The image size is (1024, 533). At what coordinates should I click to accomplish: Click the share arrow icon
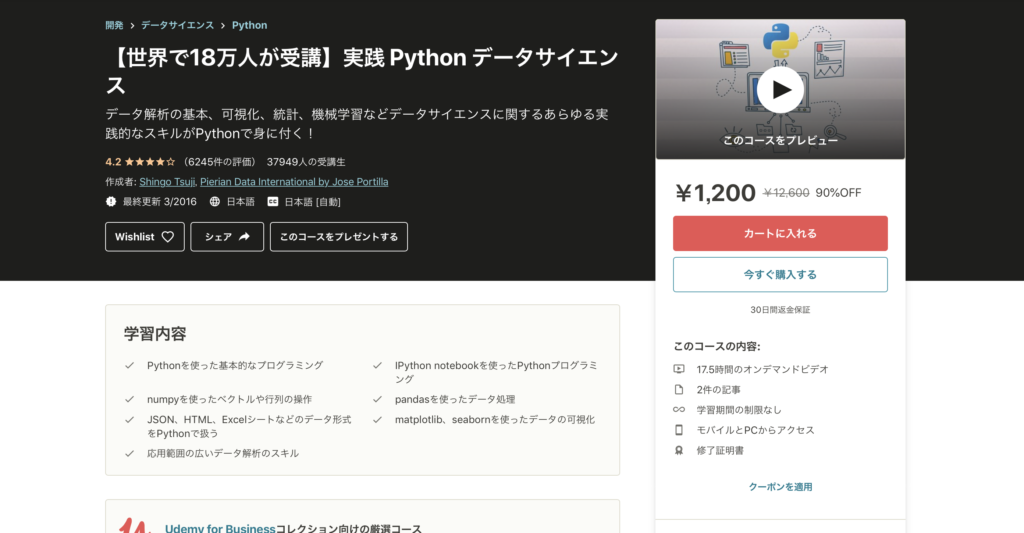click(x=245, y=237)
